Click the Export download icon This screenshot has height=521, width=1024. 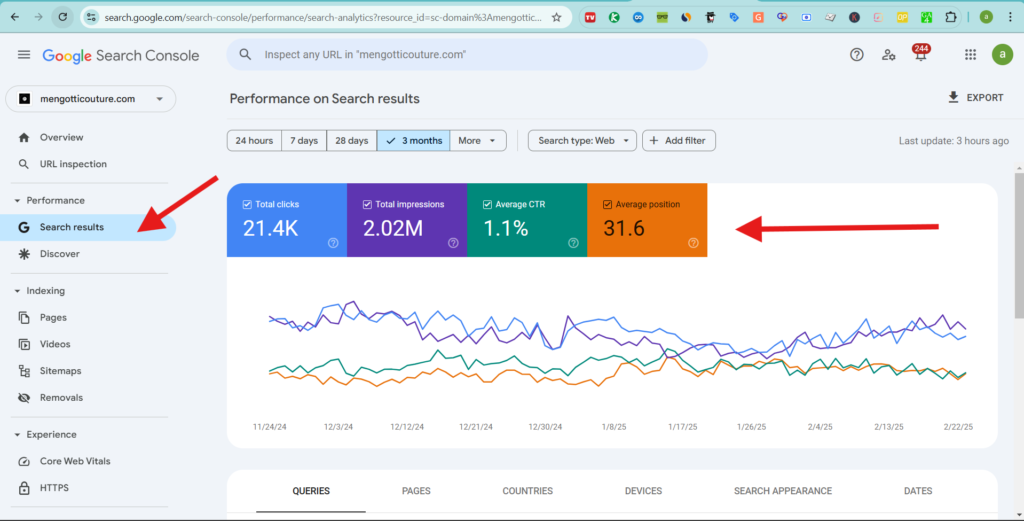tap(953, 97)
